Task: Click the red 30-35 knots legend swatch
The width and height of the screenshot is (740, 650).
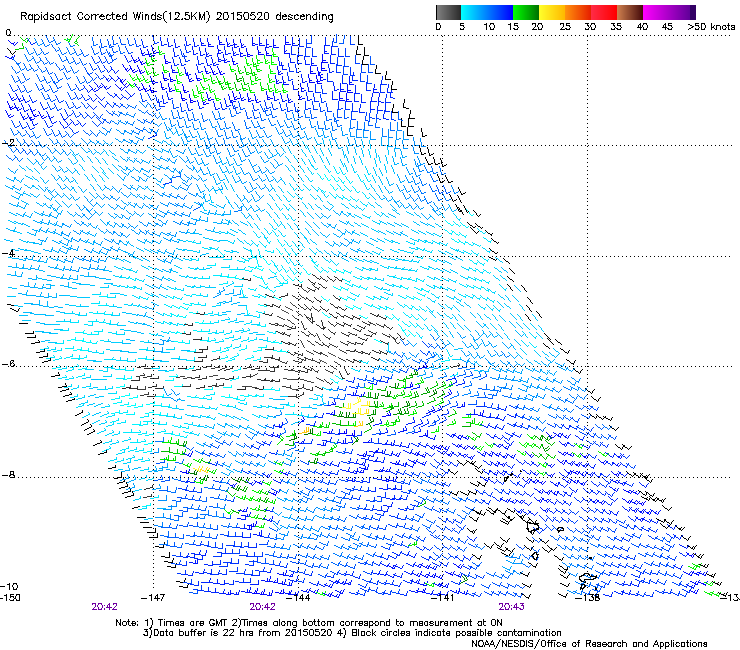Action: click(604, 12)
